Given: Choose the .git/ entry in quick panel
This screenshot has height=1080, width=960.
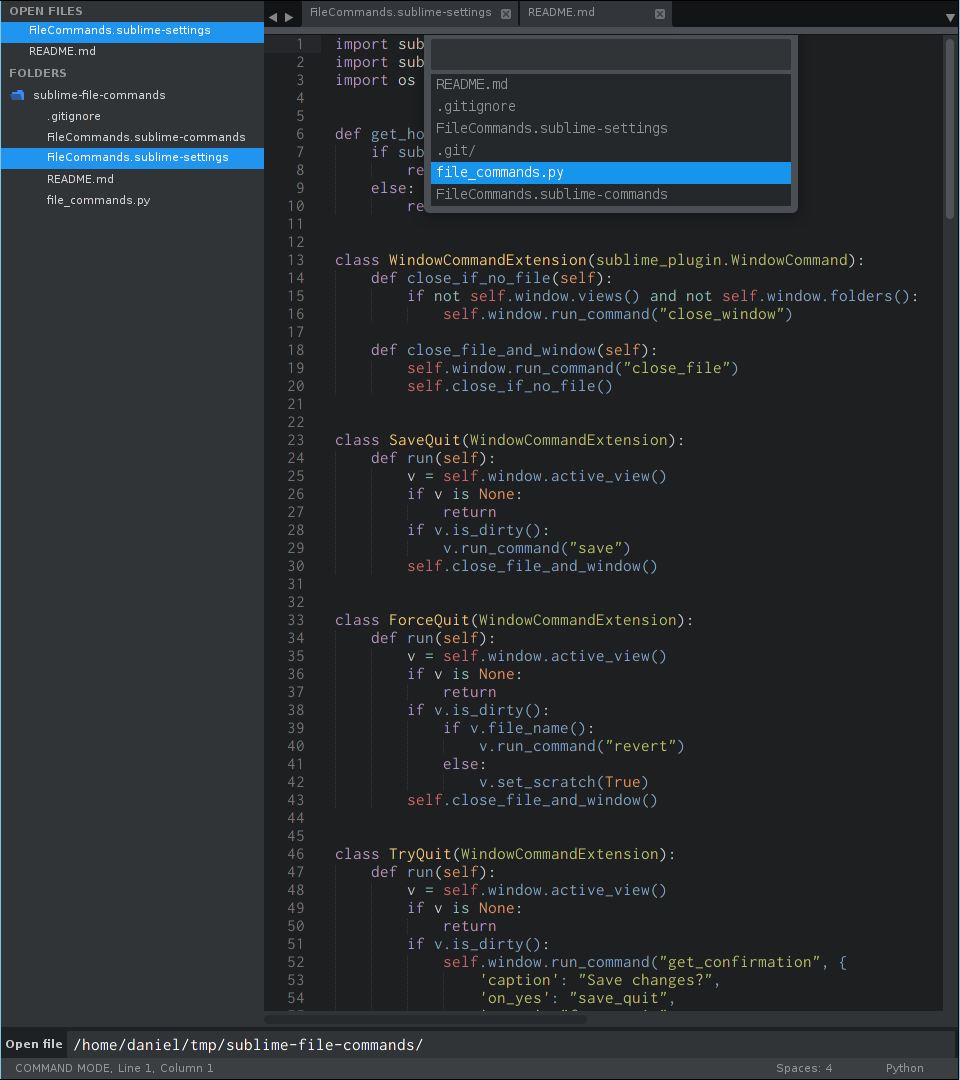Looking at the screenshot, I should [x=611, y=150].
